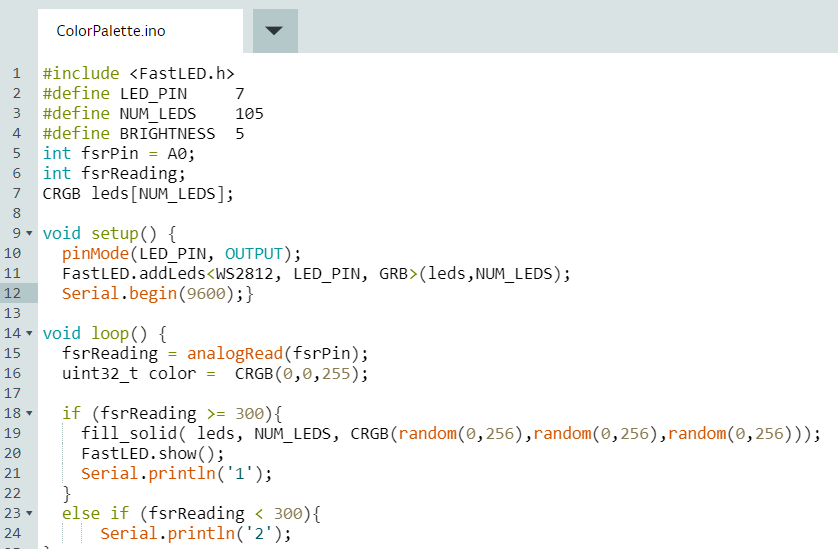Click 'leds[NUM_LEDS];' on line 7
The width and height of the screenshot is (838, 549).
click(x=162, y=194)
